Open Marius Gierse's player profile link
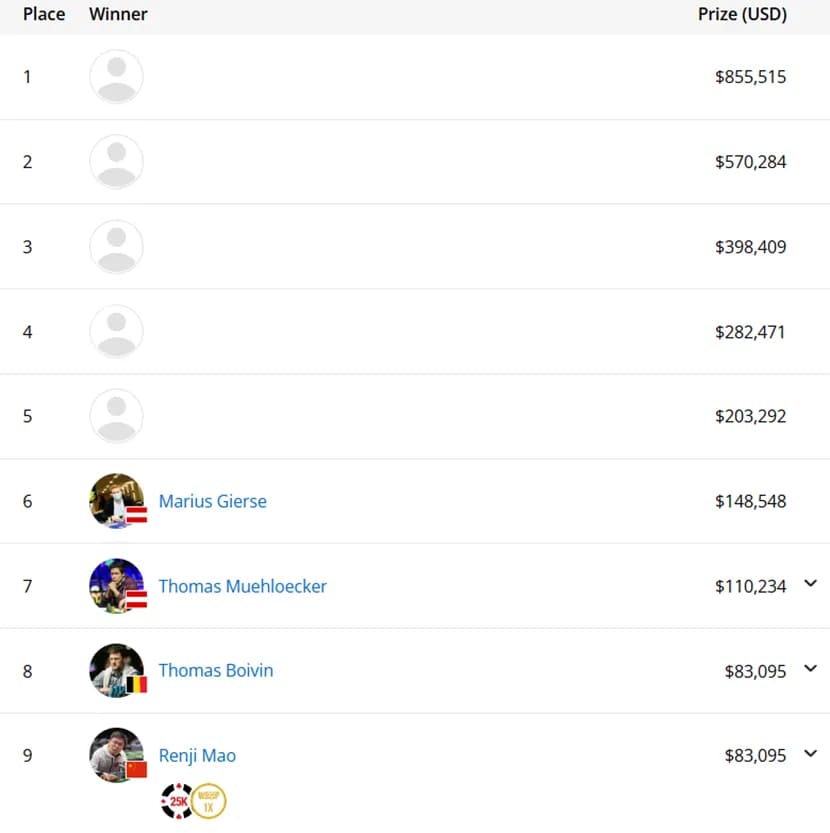Viewport: 830px width, 833px height. pos(213,501)
